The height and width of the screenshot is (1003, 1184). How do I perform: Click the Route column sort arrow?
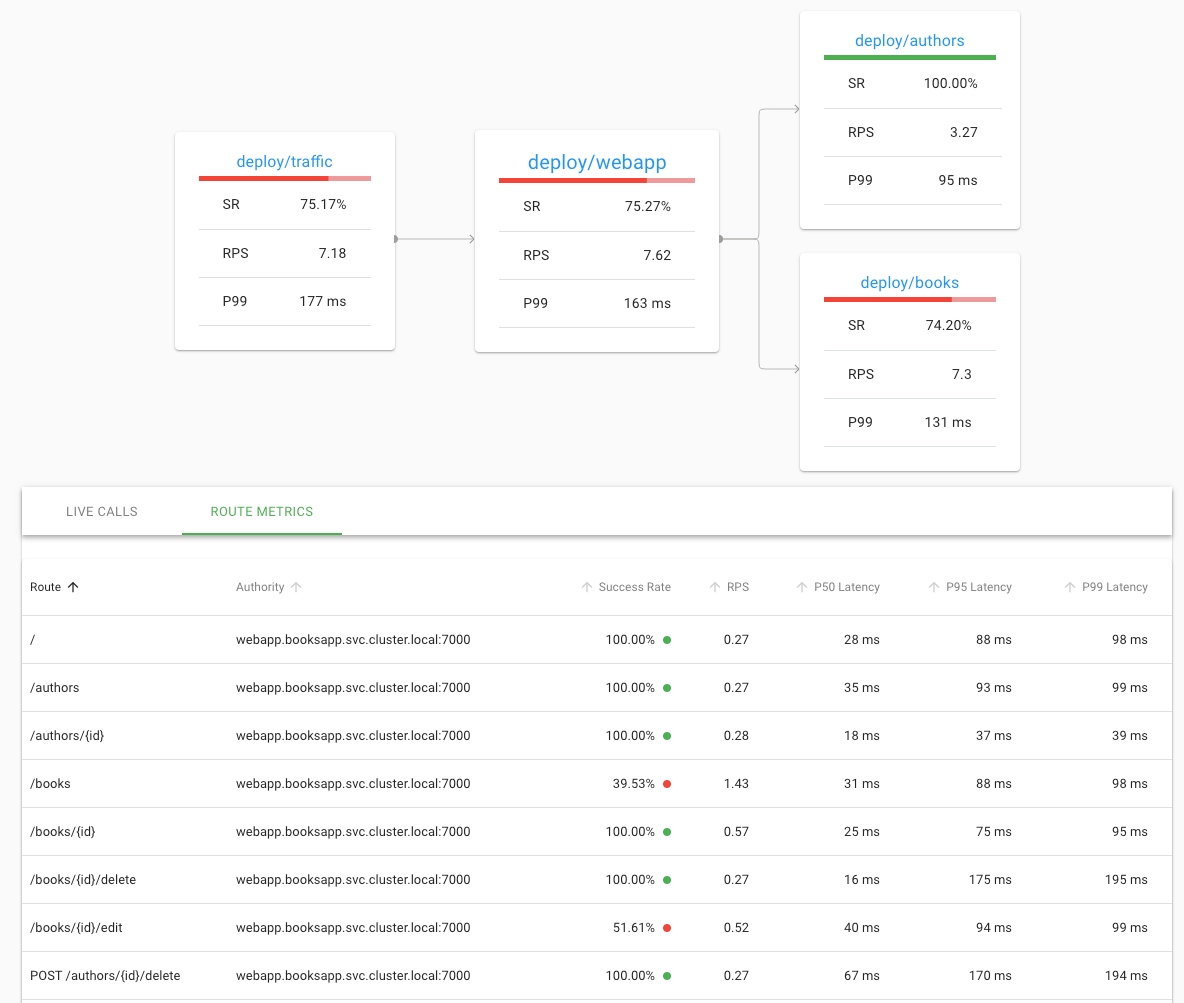pyautogui.click(x=74, y=587)
